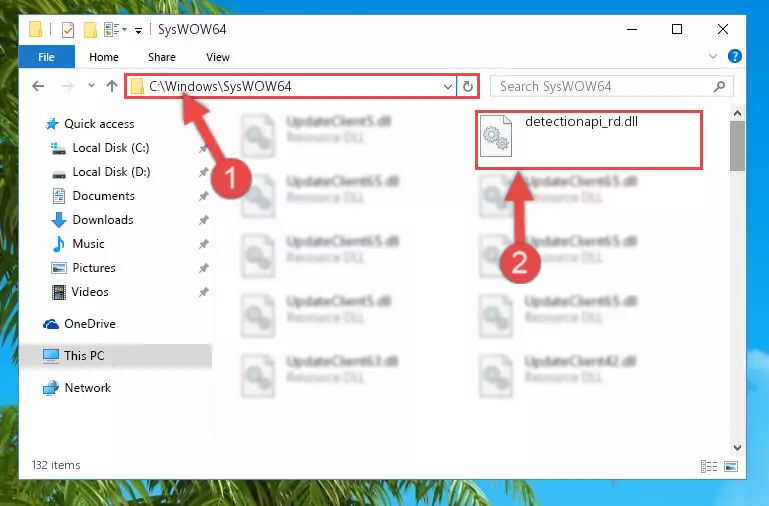Click the scroll up arrow of the file list
Viewport: 769px width, 506px height.
pyautogui.click(x=737, y=113)
